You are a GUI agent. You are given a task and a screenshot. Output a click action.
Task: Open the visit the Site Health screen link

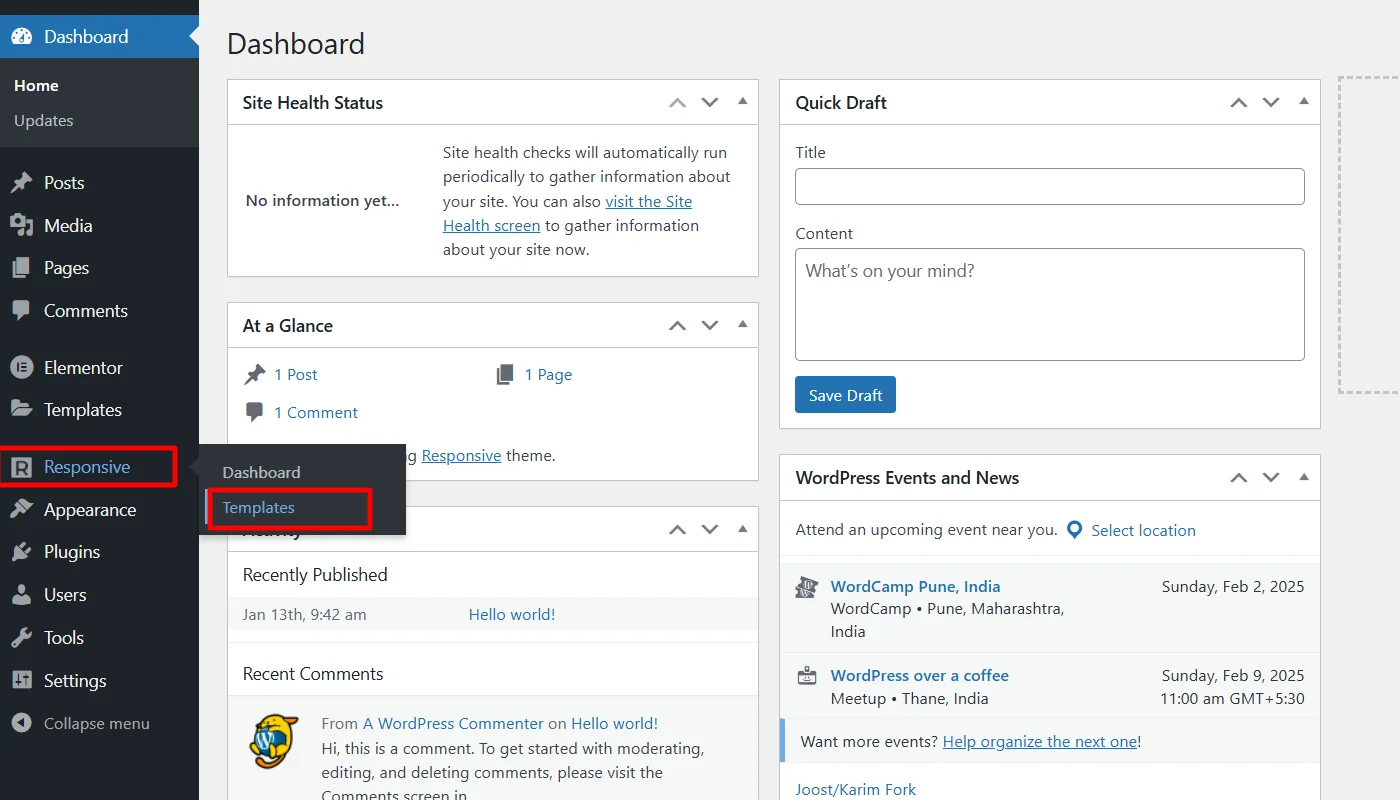[567, 214]
